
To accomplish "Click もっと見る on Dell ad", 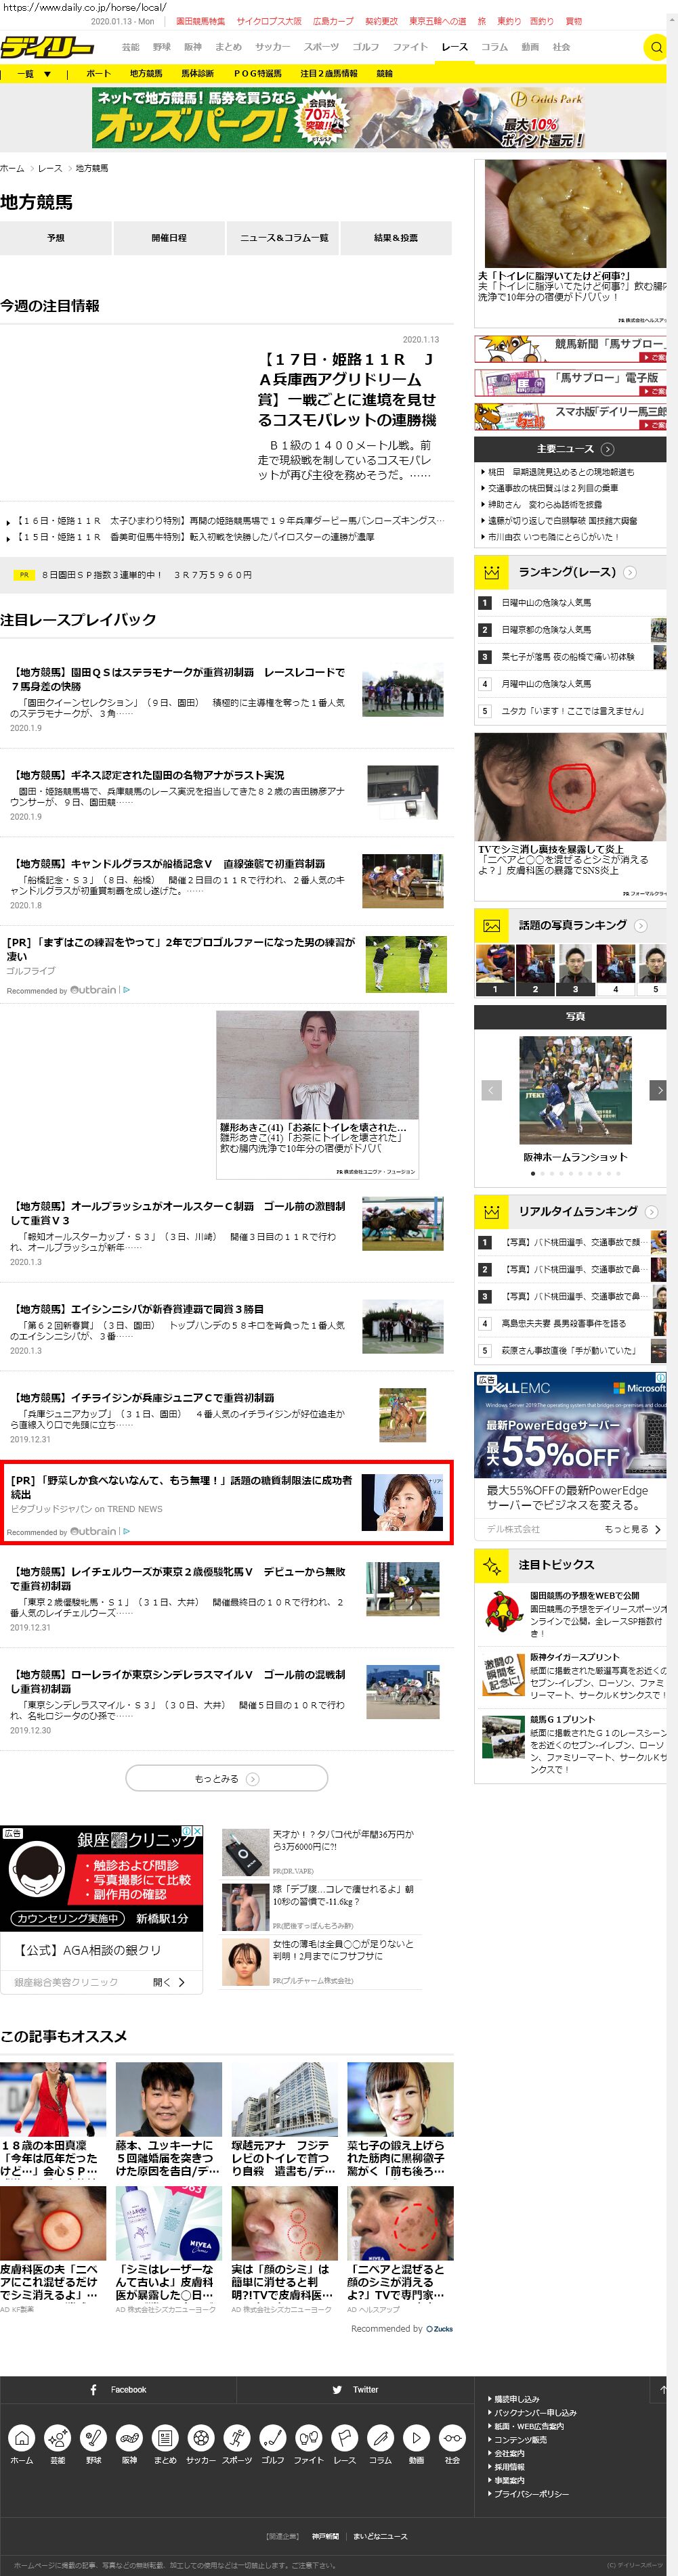I will point(632,1529).
